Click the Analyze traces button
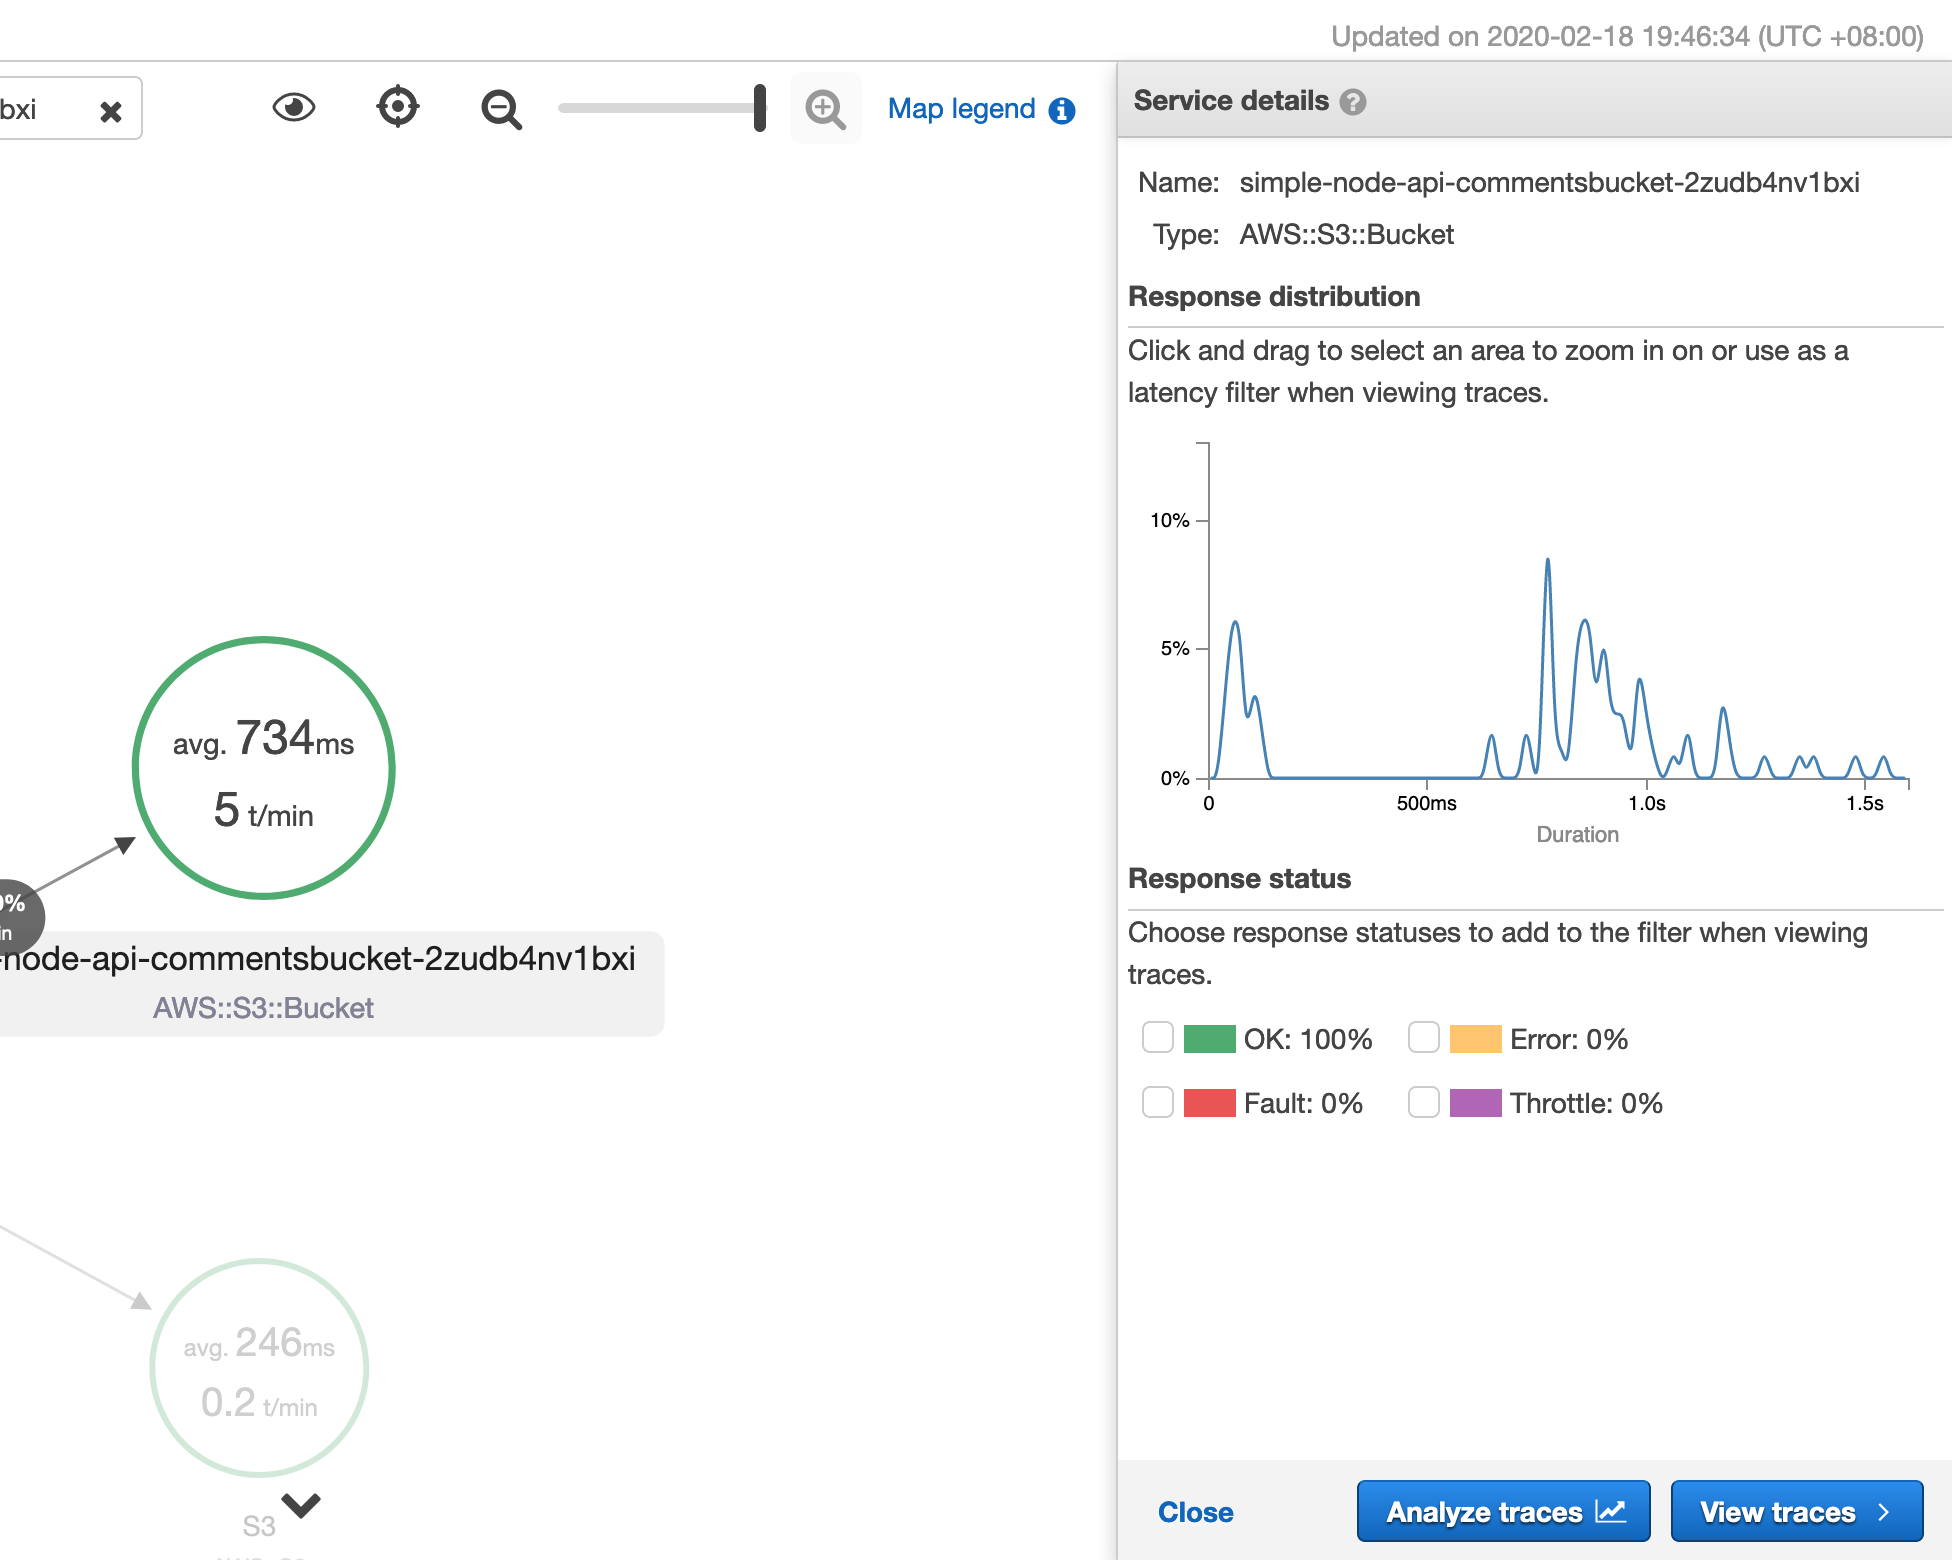 (x=1503, y=1511)
